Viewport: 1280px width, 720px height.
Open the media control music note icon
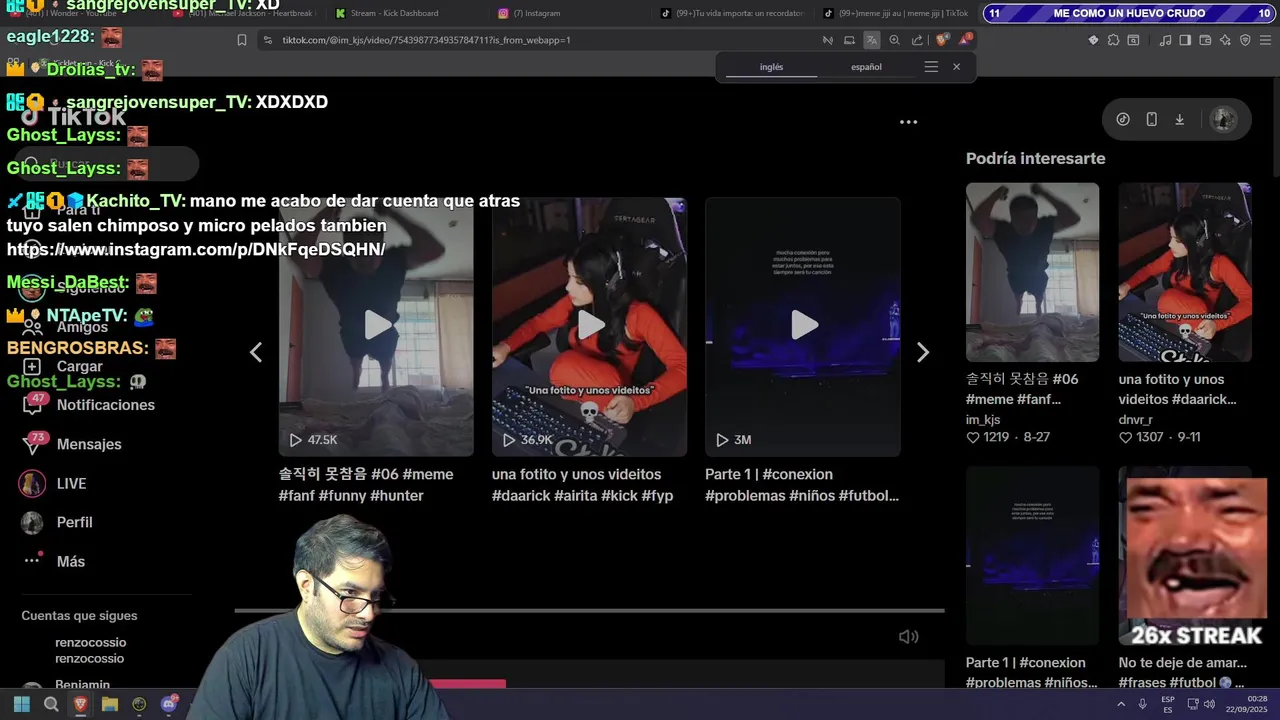1165,40
